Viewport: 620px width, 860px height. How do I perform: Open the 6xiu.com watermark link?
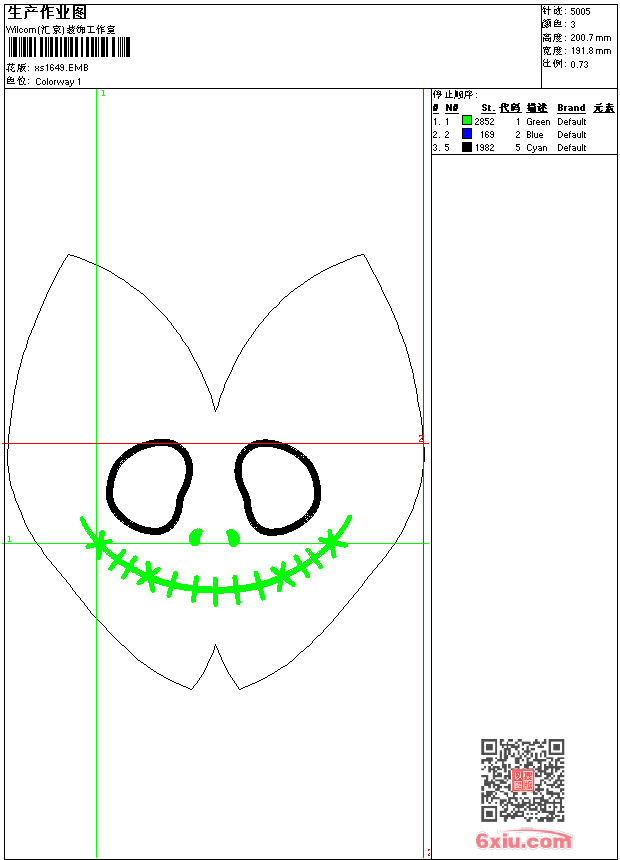click(x=523, y=841)
